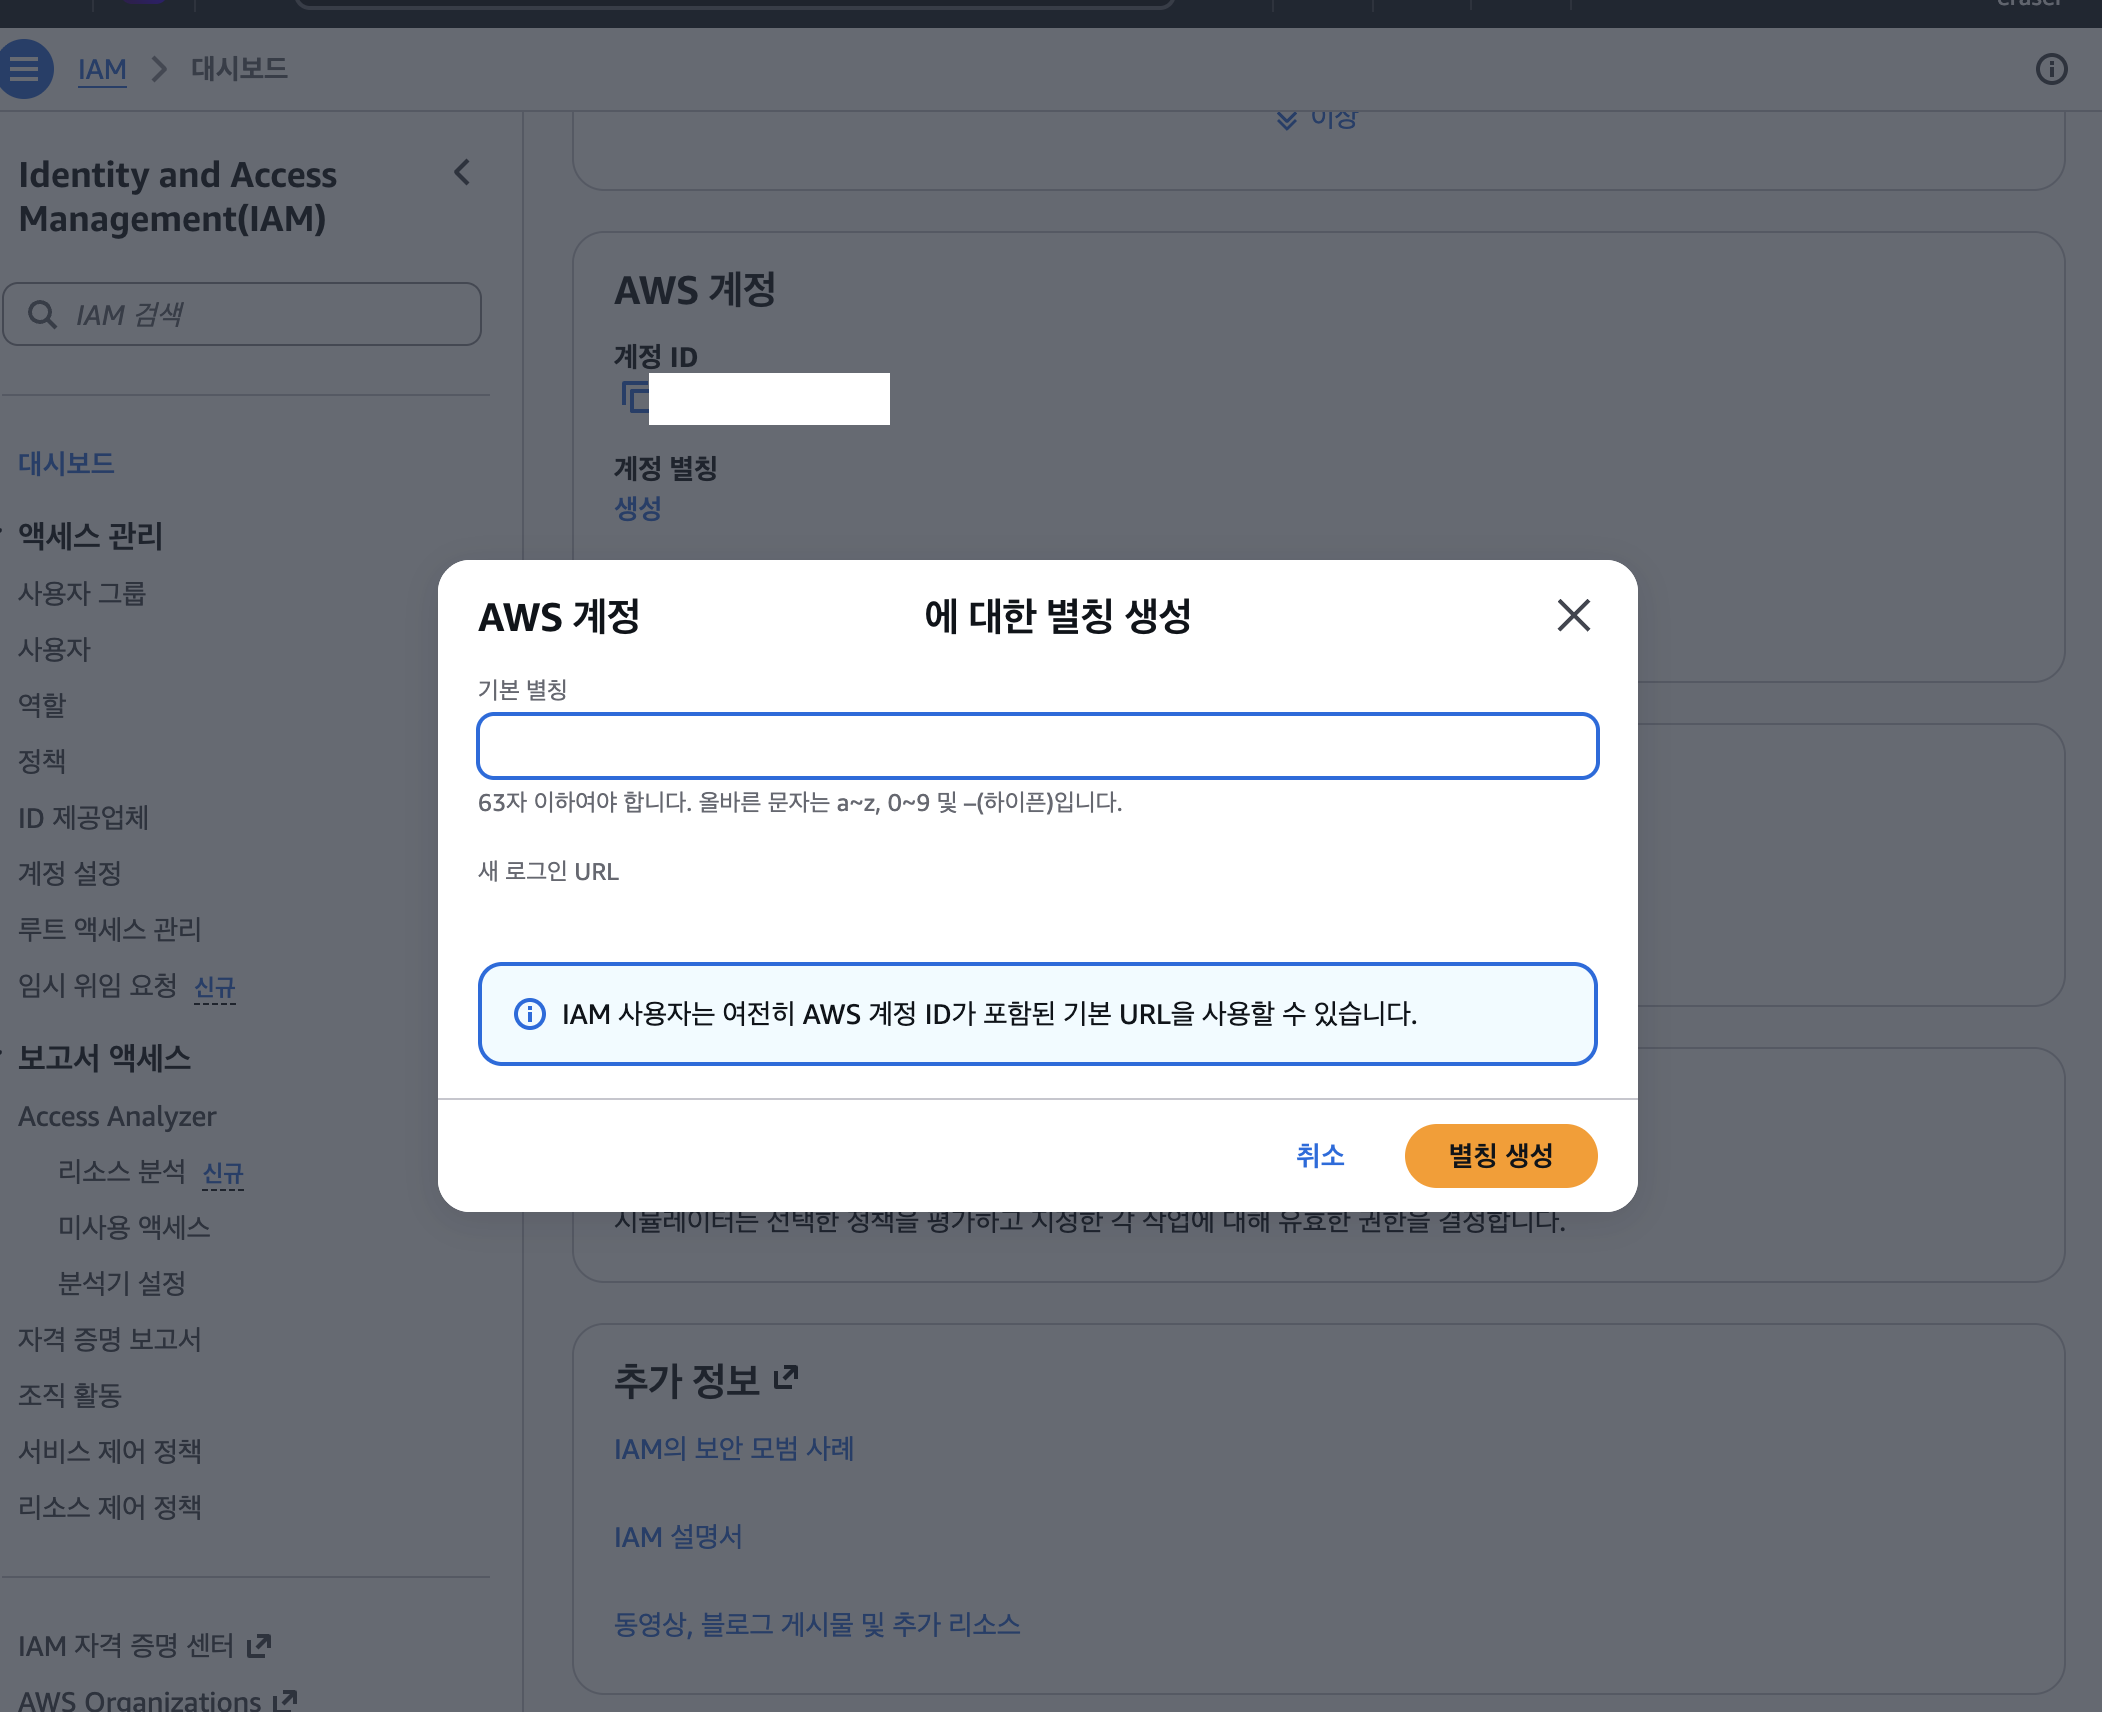Open IAM breadcrumb link
The height and width of the screenshot is (1712, 2102).
(x=103, y=68)
